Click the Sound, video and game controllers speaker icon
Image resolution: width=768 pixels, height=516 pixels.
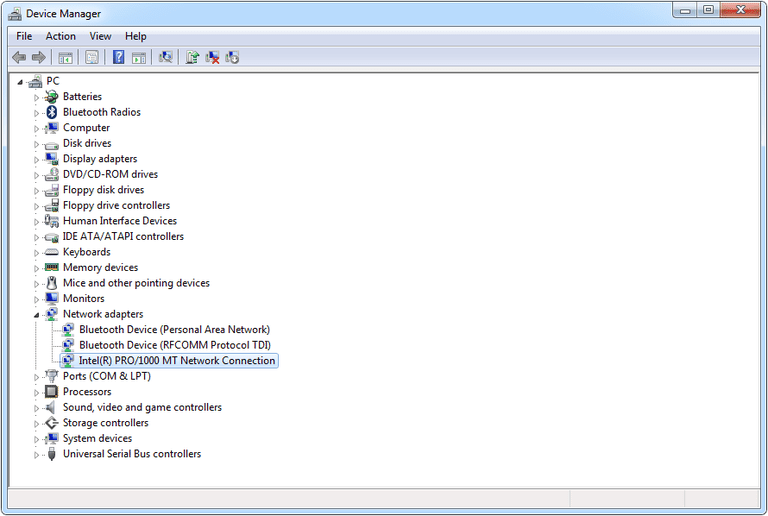50,407
